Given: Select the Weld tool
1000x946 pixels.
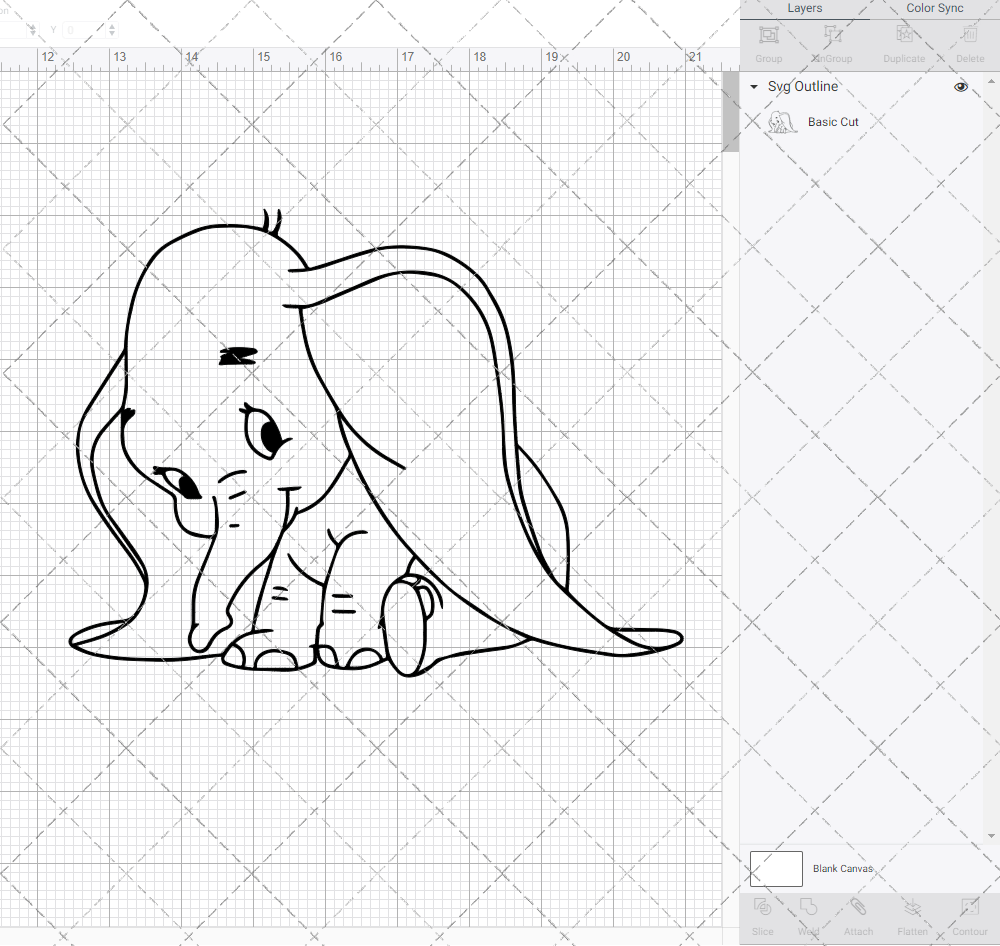Looking at the screenshot, I should (x=808, y=915).
